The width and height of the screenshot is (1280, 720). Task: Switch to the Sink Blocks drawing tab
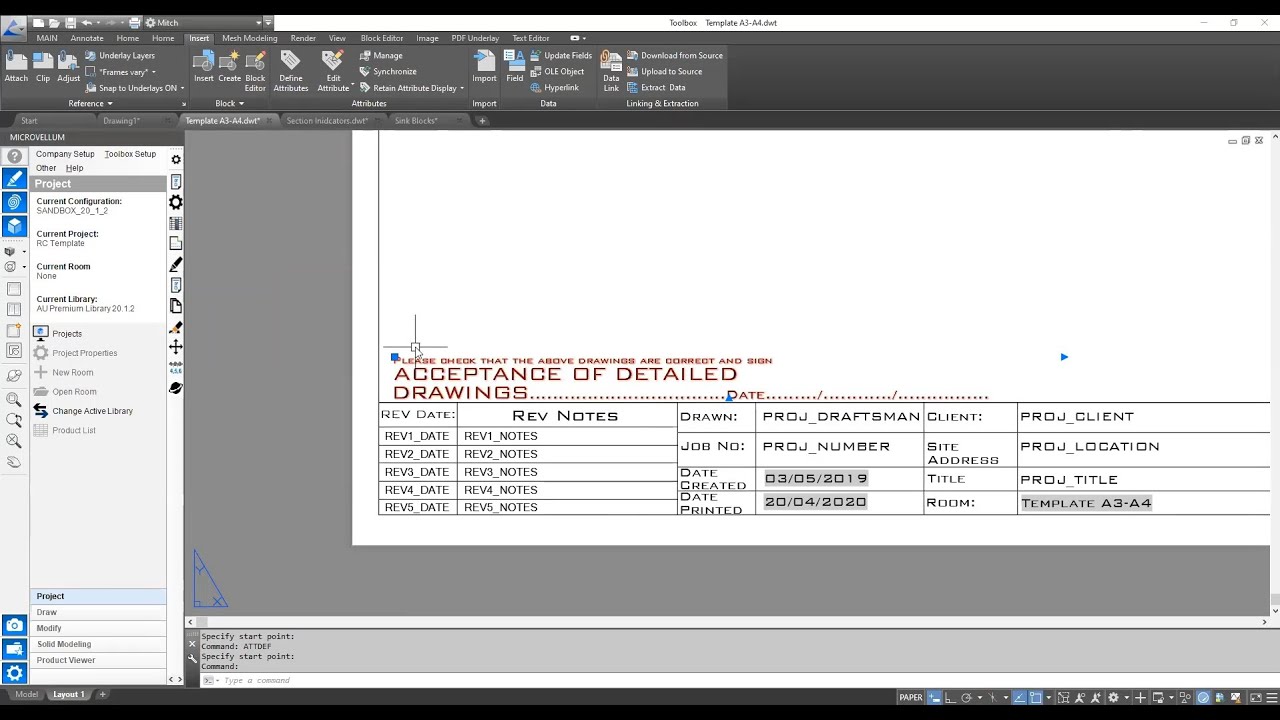click(x=416, y=120)
